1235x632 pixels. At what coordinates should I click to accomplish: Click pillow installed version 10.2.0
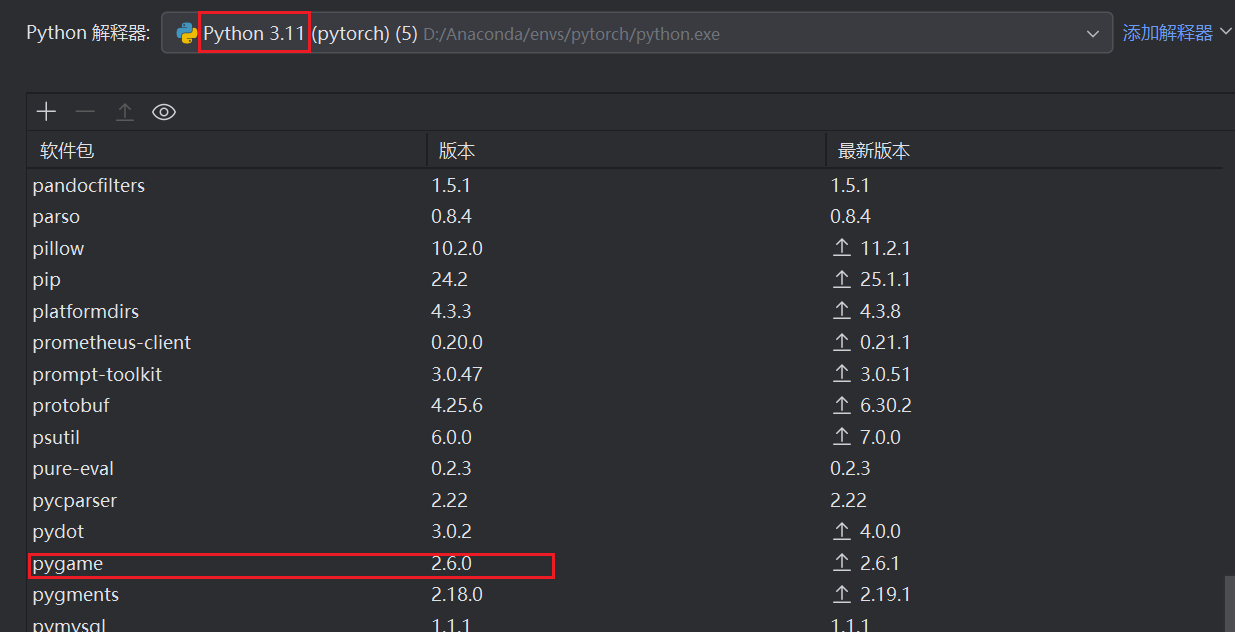pos(457,248)
